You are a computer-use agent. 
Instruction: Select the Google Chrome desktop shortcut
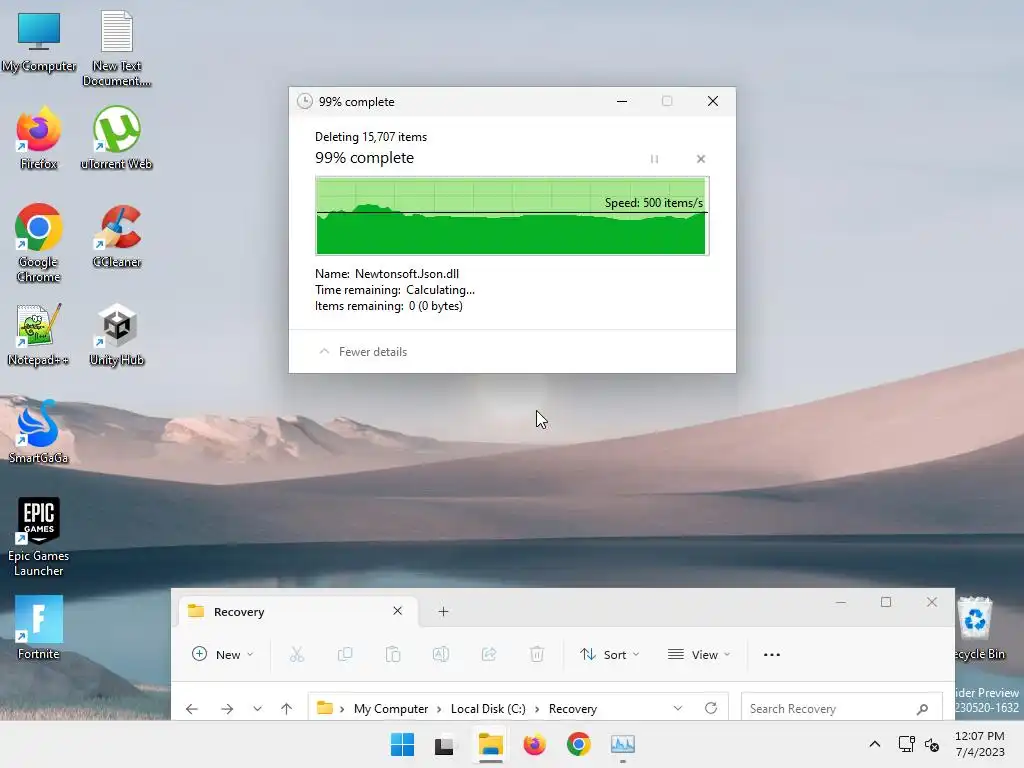(x=39, y=242)
